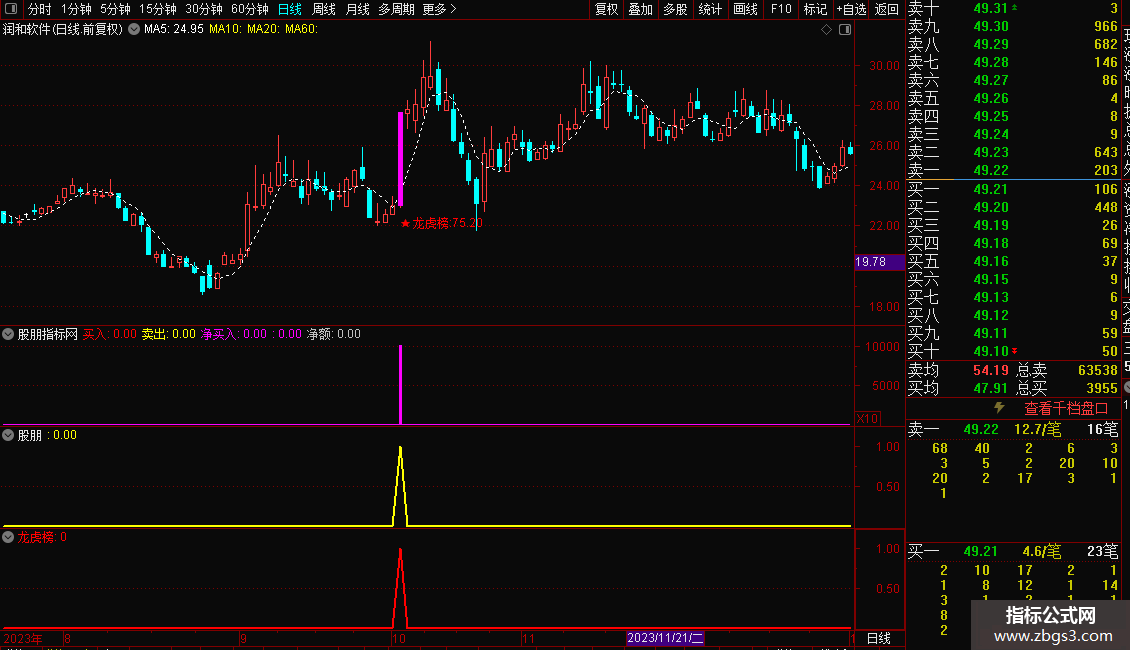Click the X10 scale label
1130x650 pixels.
coord(867,418)
